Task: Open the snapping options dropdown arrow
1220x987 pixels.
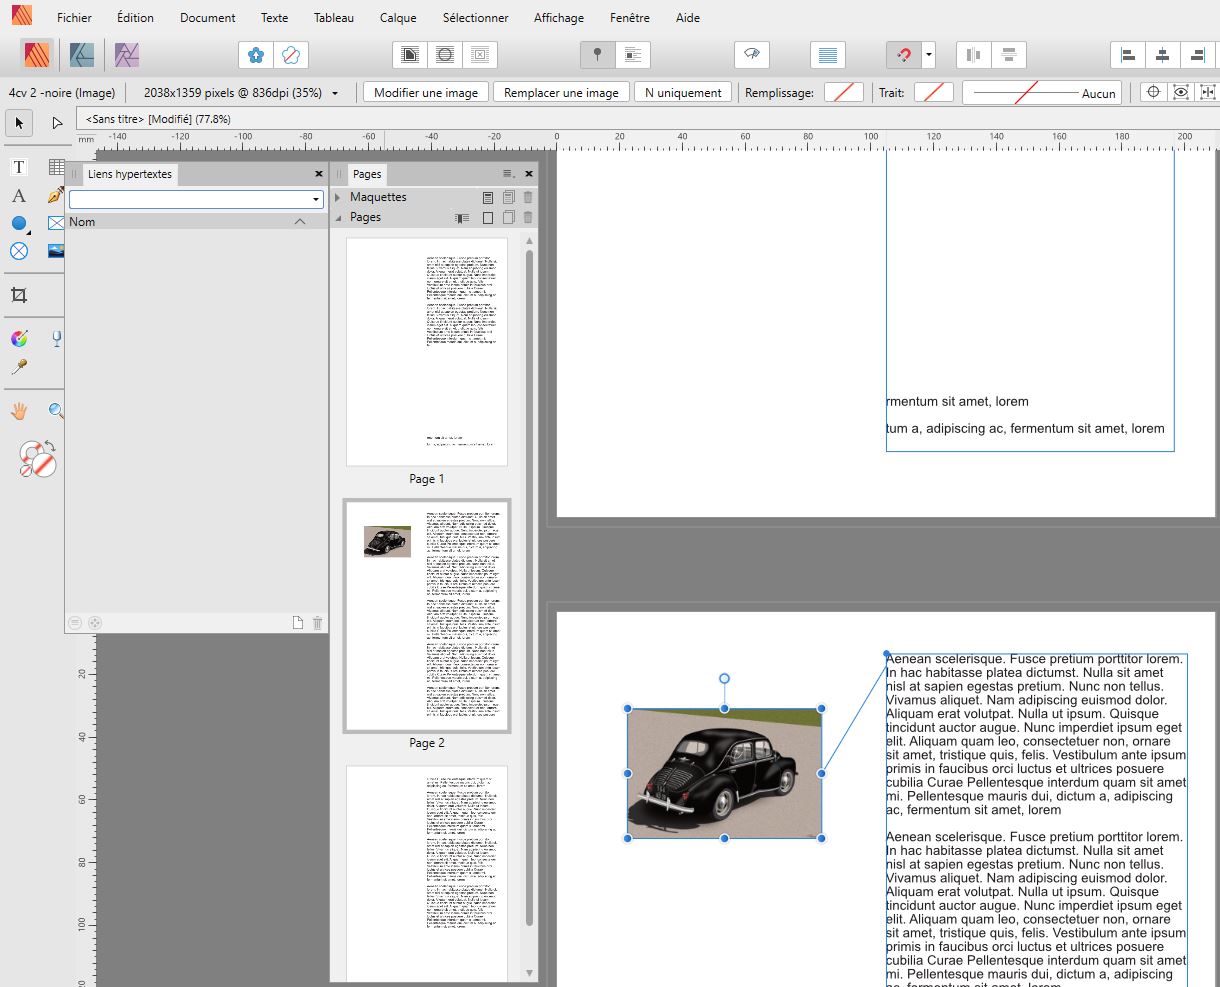Action: [929, 55]
